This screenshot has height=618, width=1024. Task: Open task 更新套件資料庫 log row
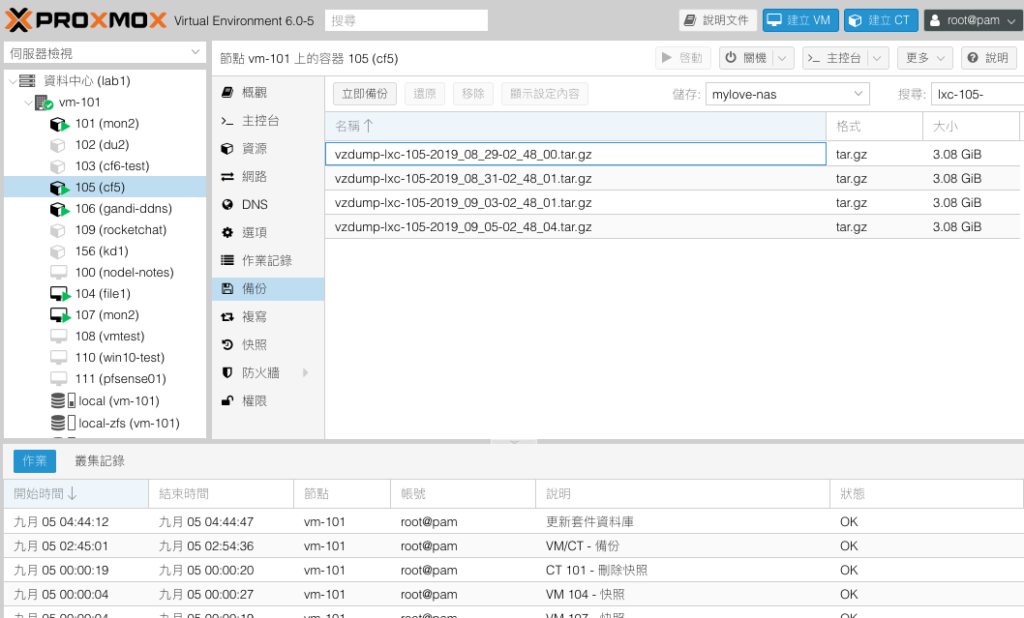(513, 522)
